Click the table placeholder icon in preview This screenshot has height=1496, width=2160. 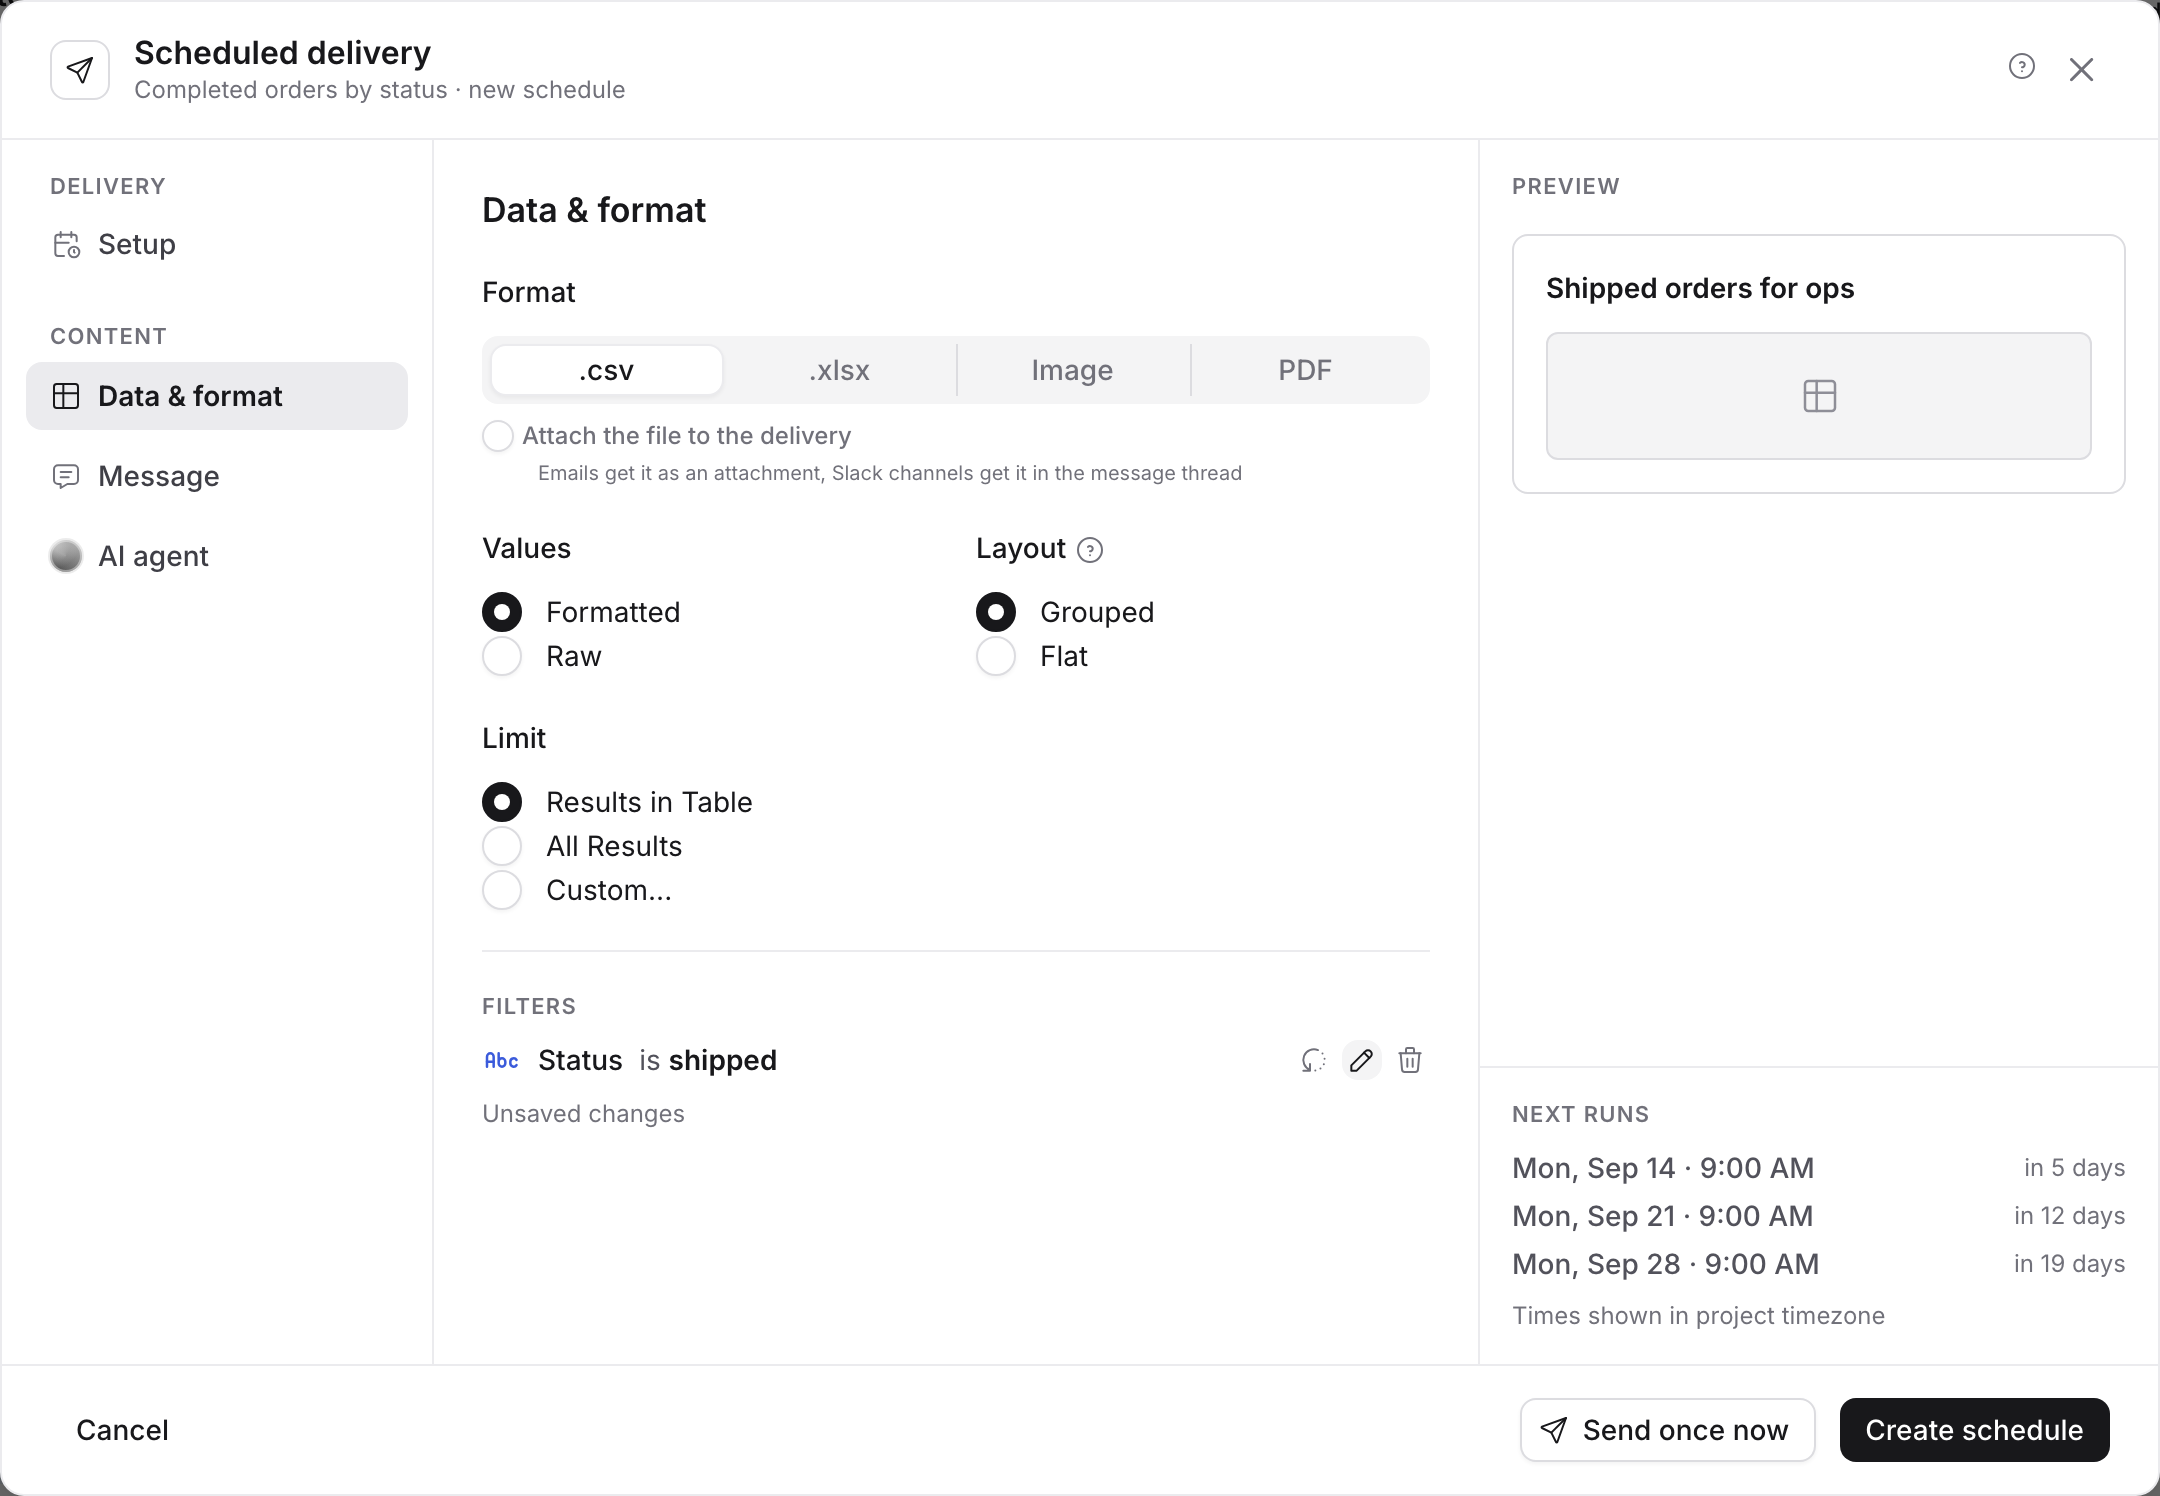point(1819,396)
